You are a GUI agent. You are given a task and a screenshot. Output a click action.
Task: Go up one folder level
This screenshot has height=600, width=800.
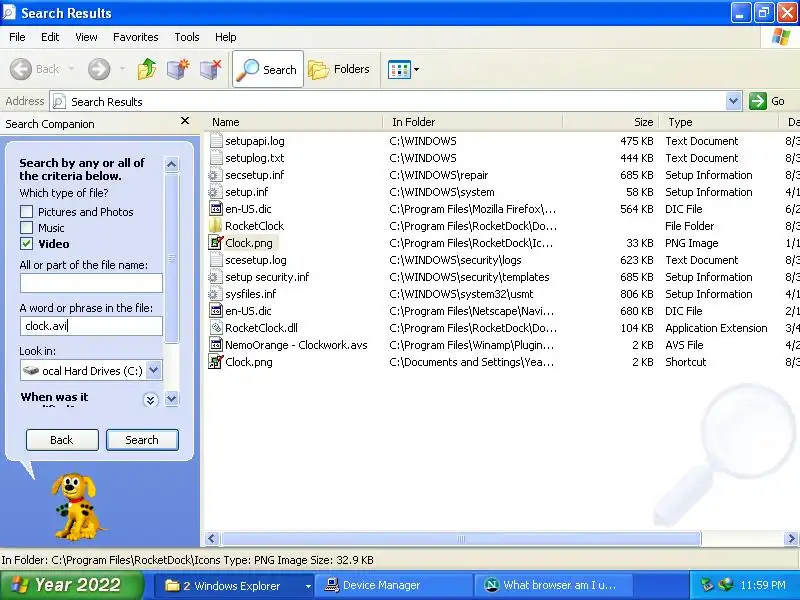pos(147,69)
